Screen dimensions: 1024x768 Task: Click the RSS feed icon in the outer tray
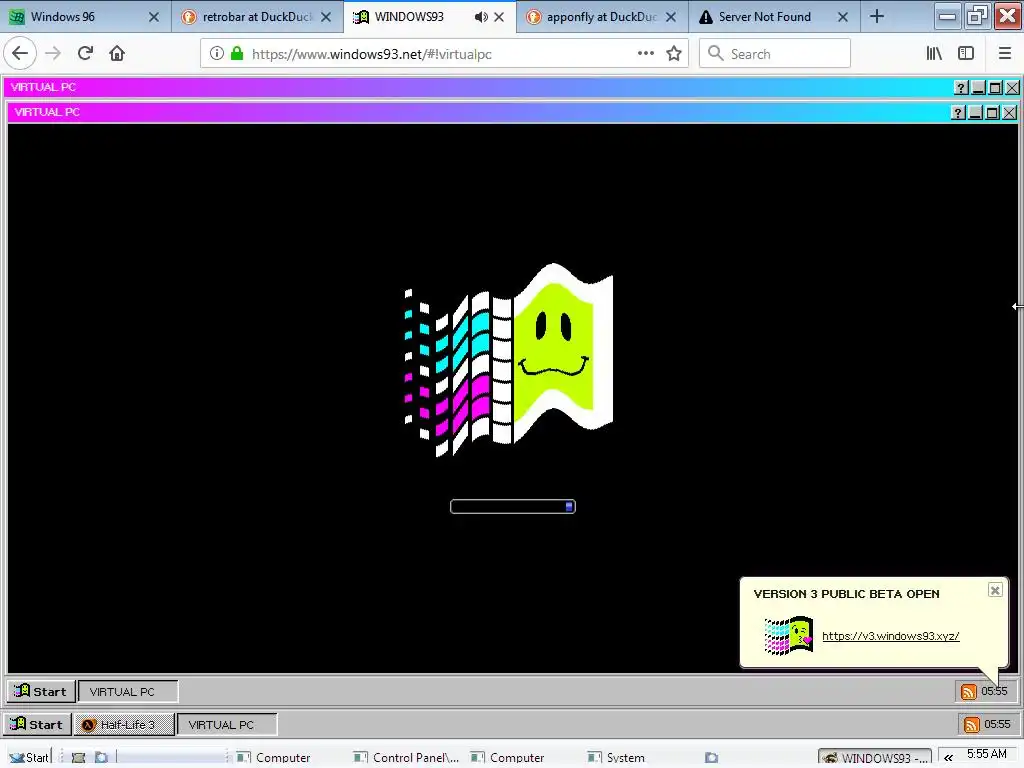tap(972, 724)
